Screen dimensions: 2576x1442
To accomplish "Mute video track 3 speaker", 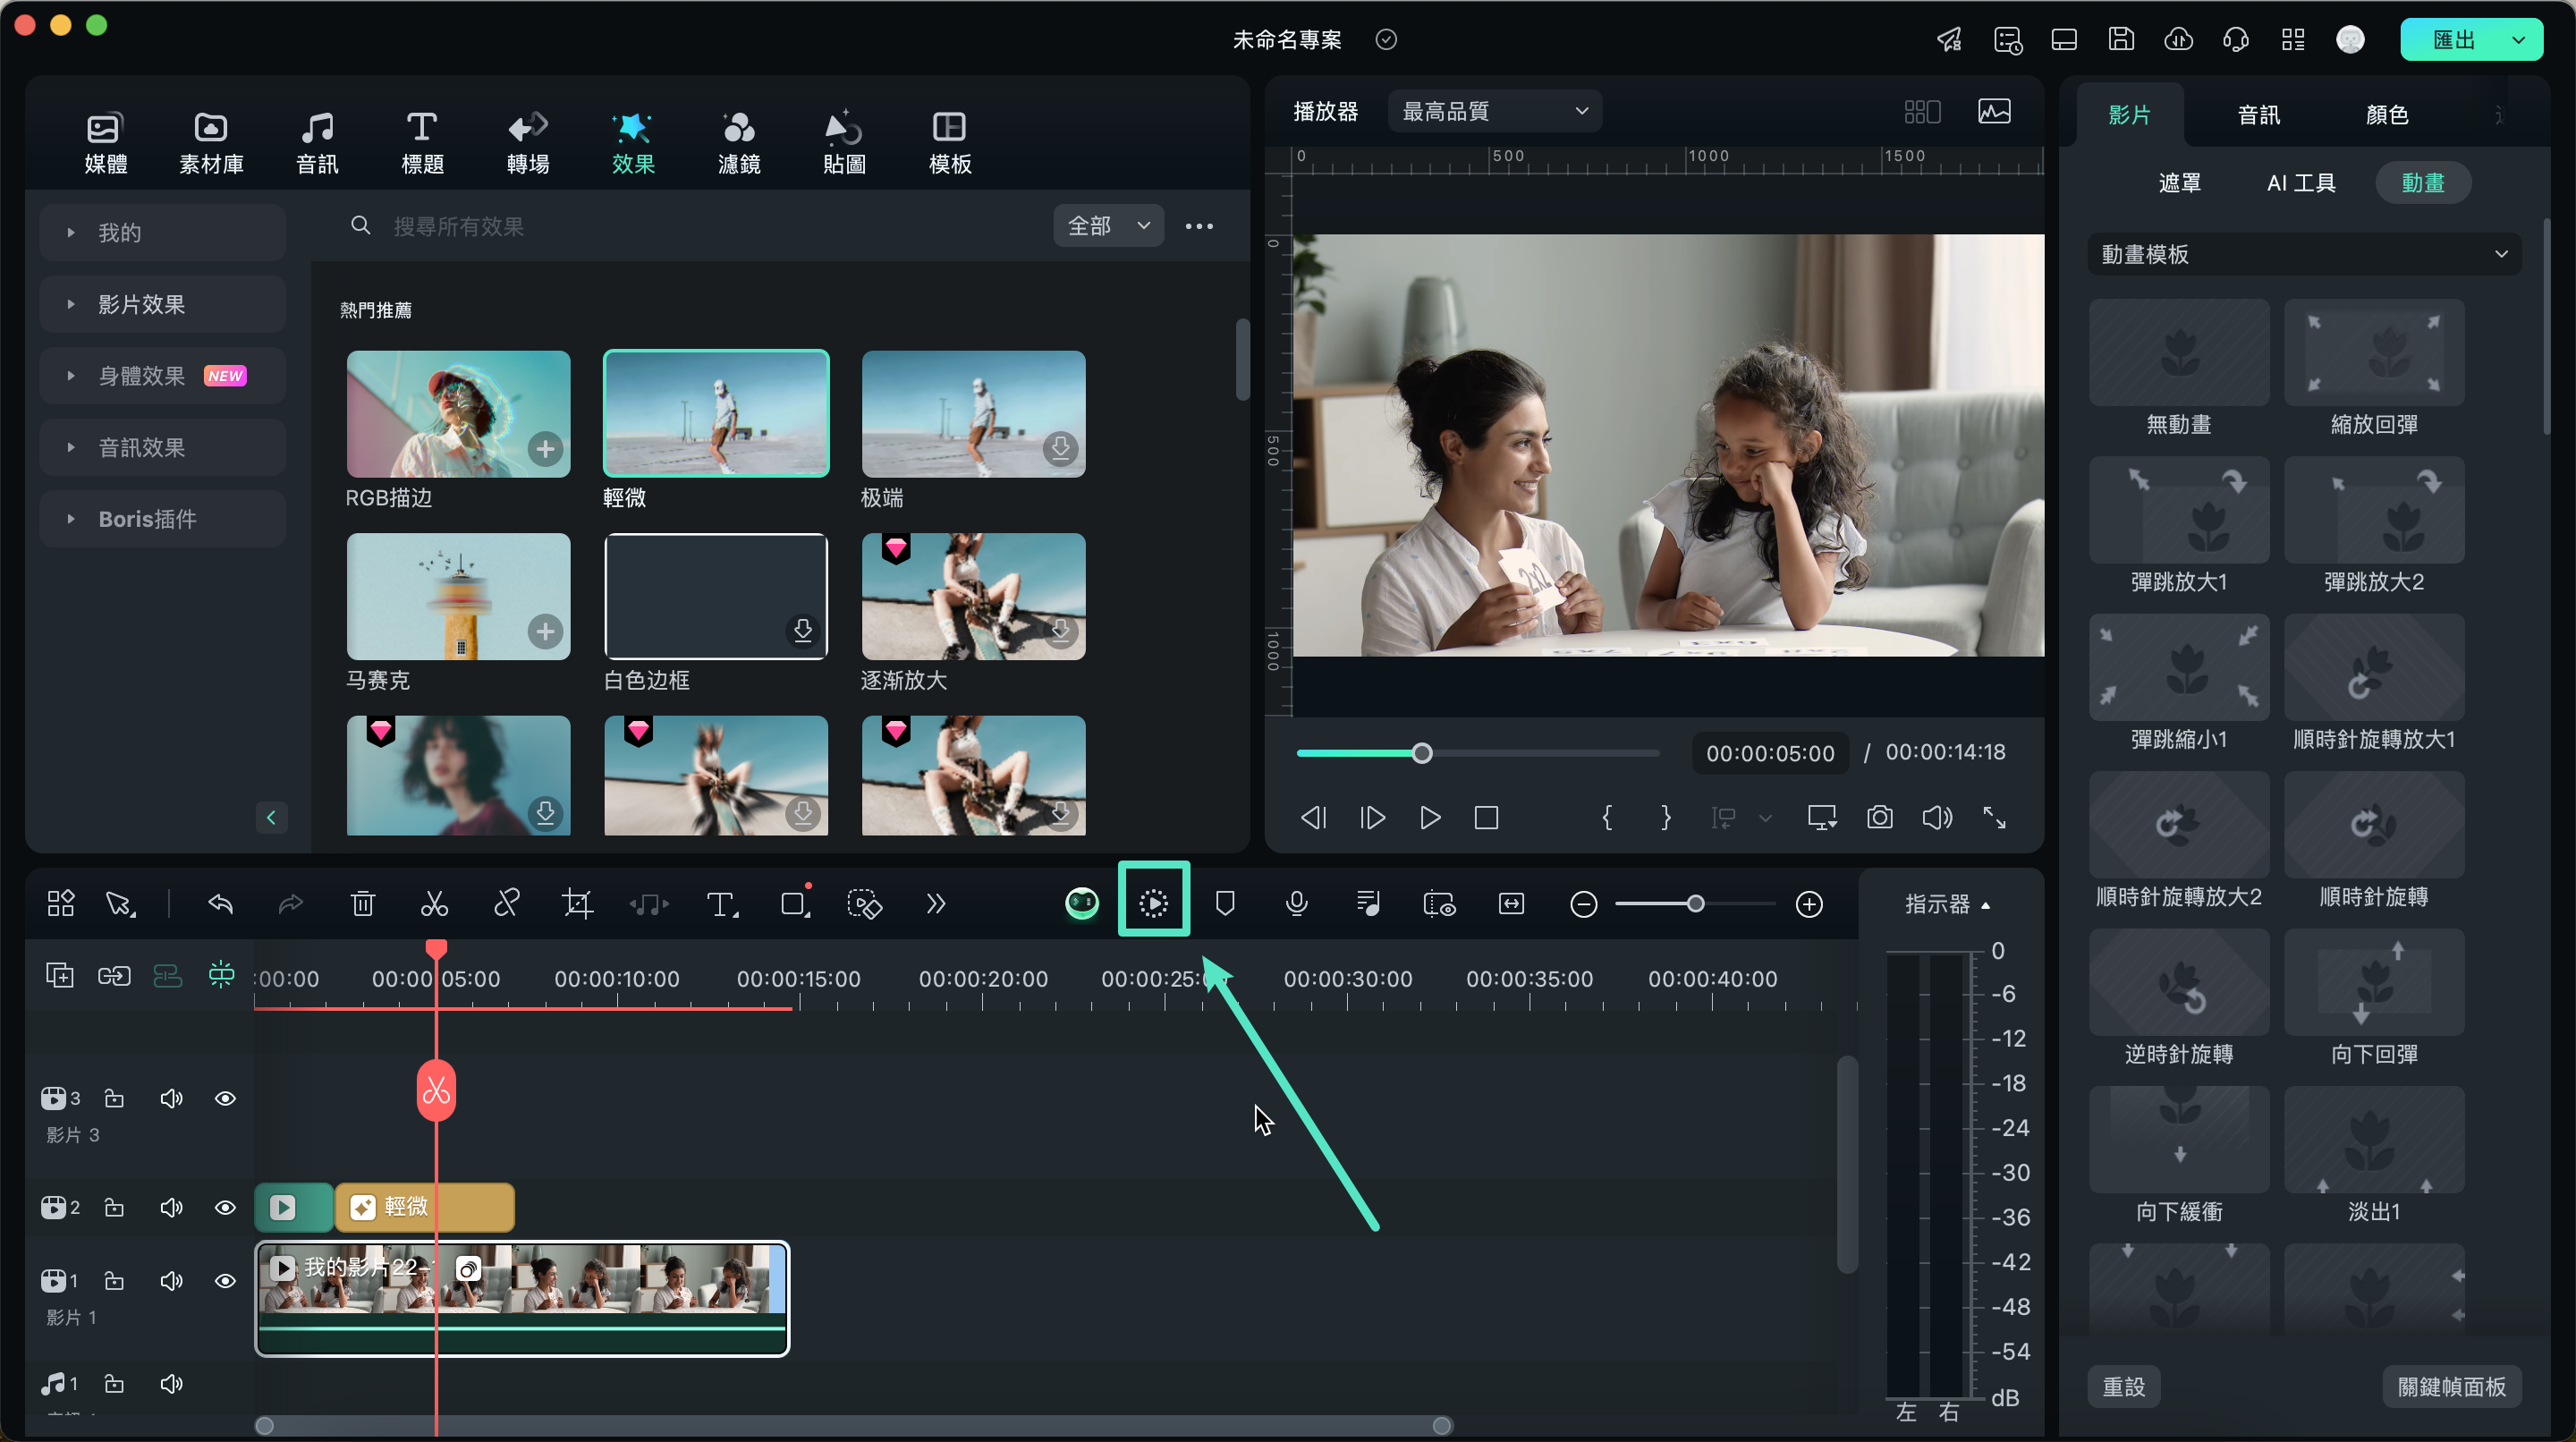I will point(171,1098).
